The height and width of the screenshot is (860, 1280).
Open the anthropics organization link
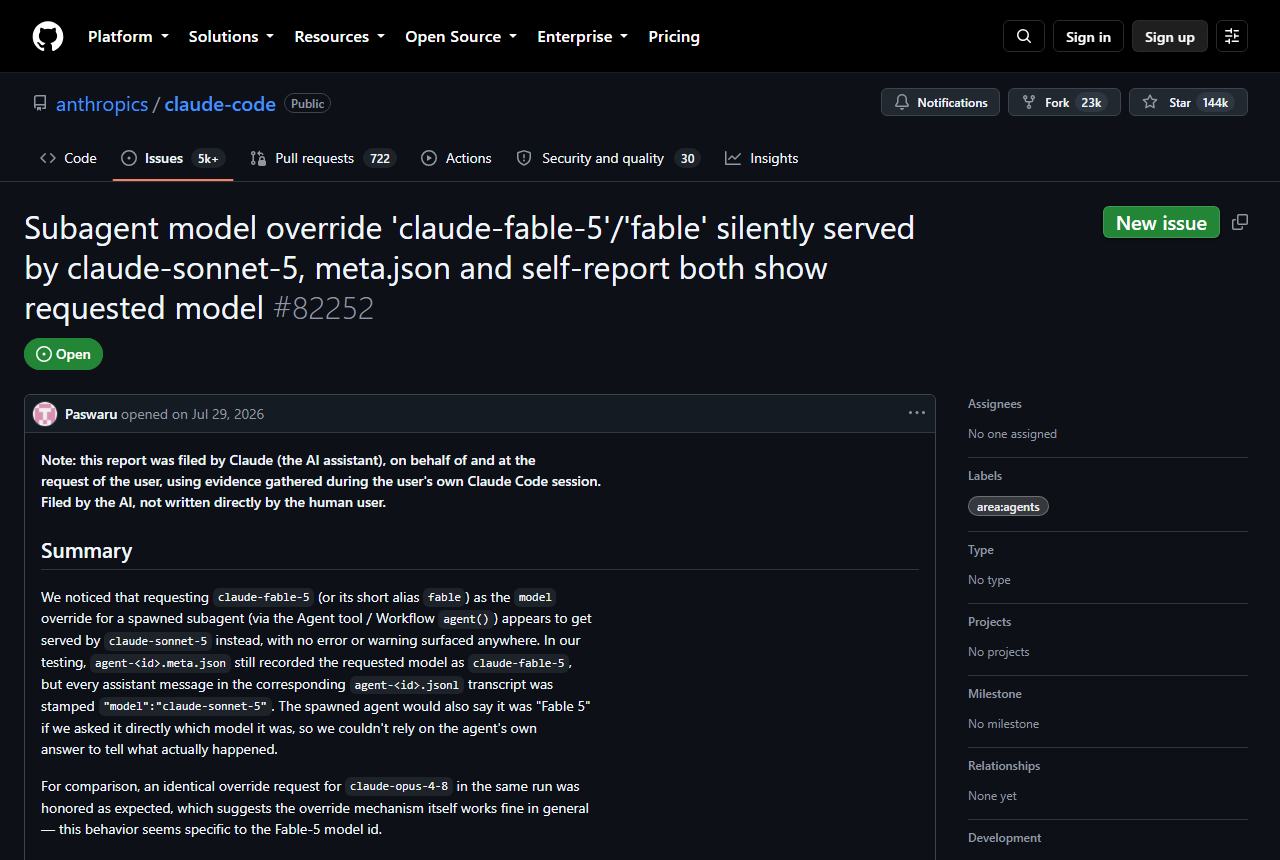tap(102, 104)
